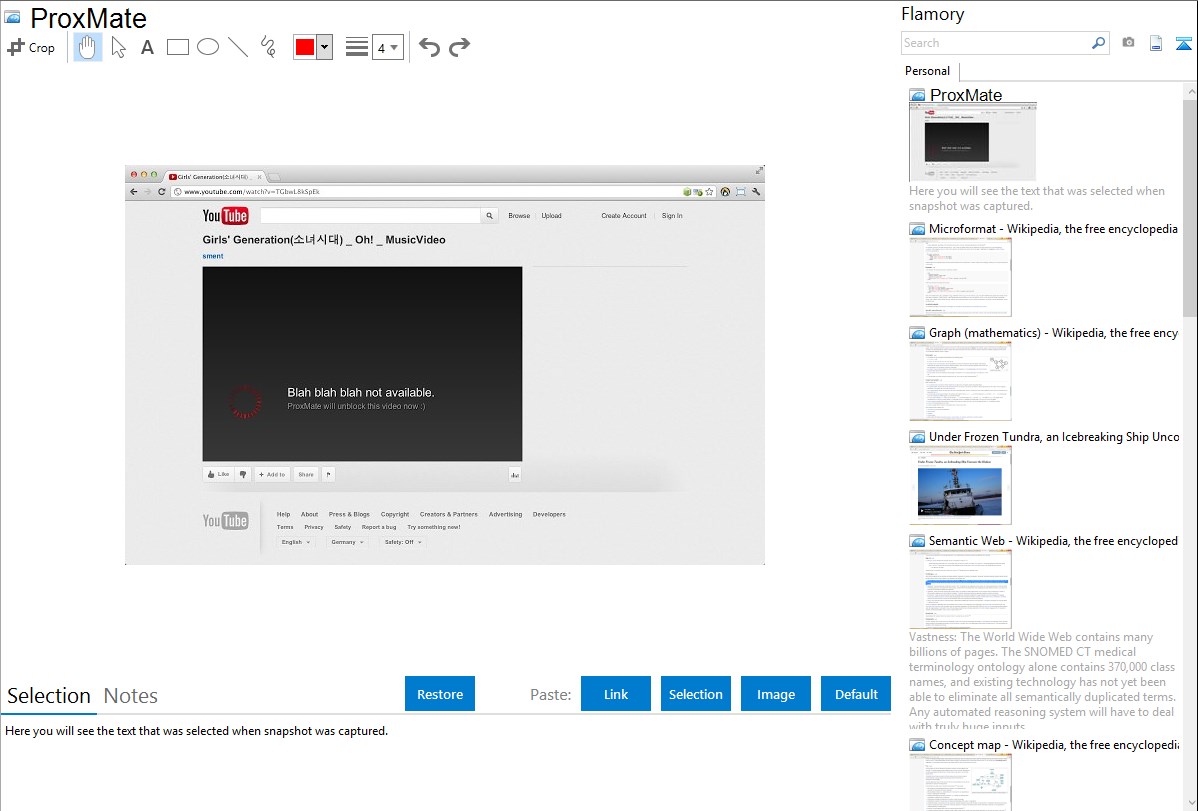1198x811 pixels.
Task: Redo the last undone action
Action: point(459,47)
